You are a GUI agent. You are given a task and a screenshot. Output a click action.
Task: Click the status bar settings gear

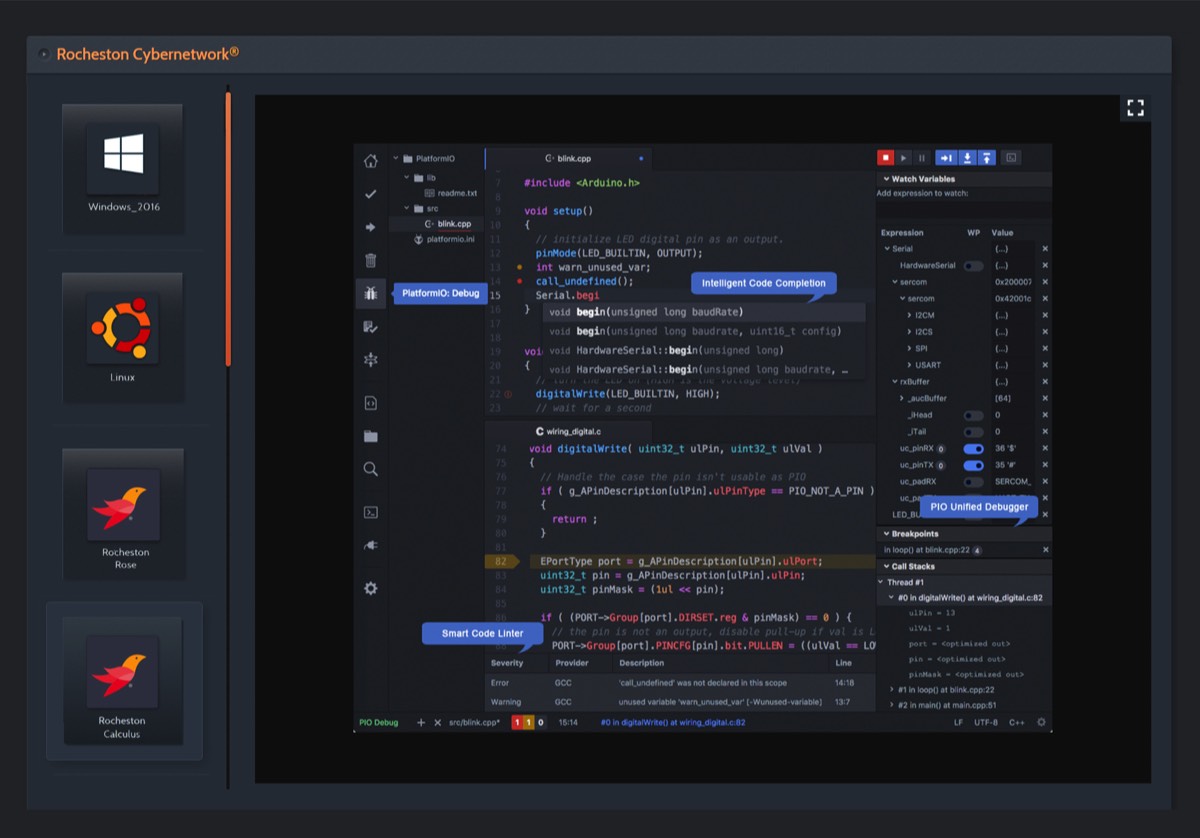pyautogui.click(x=1041, y=722)
